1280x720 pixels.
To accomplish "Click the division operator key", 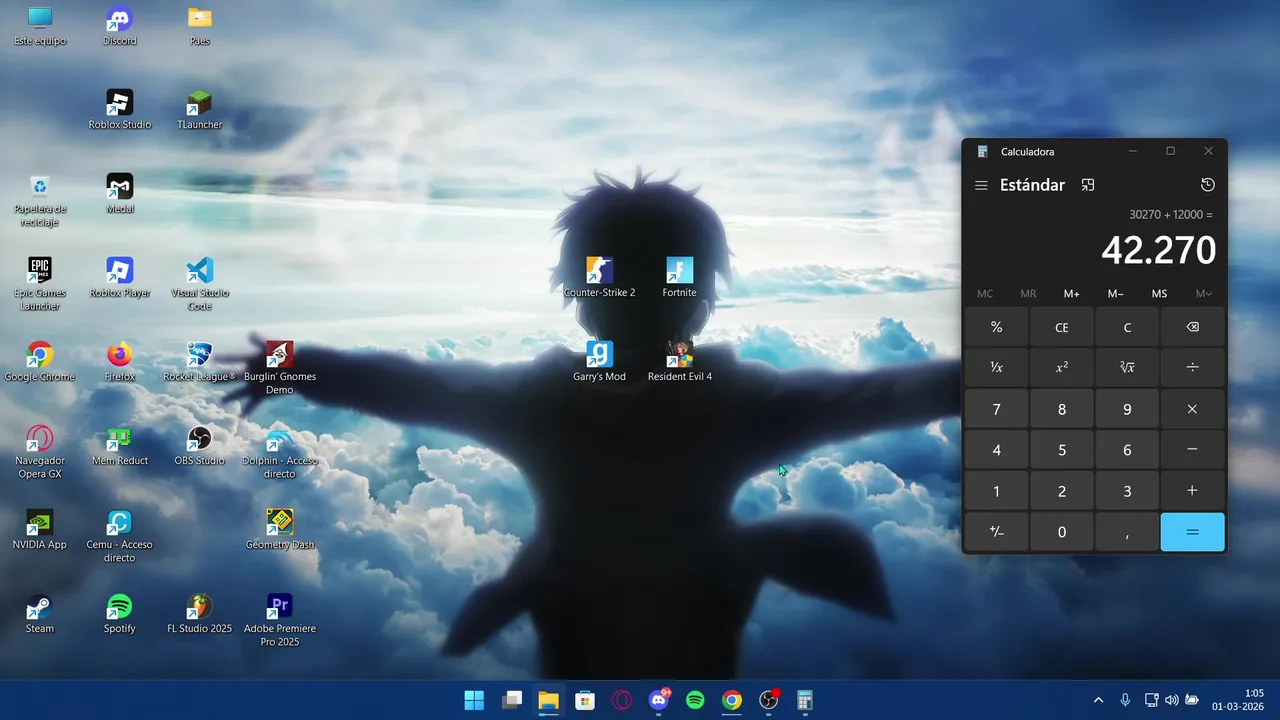I will point(1192,368).
